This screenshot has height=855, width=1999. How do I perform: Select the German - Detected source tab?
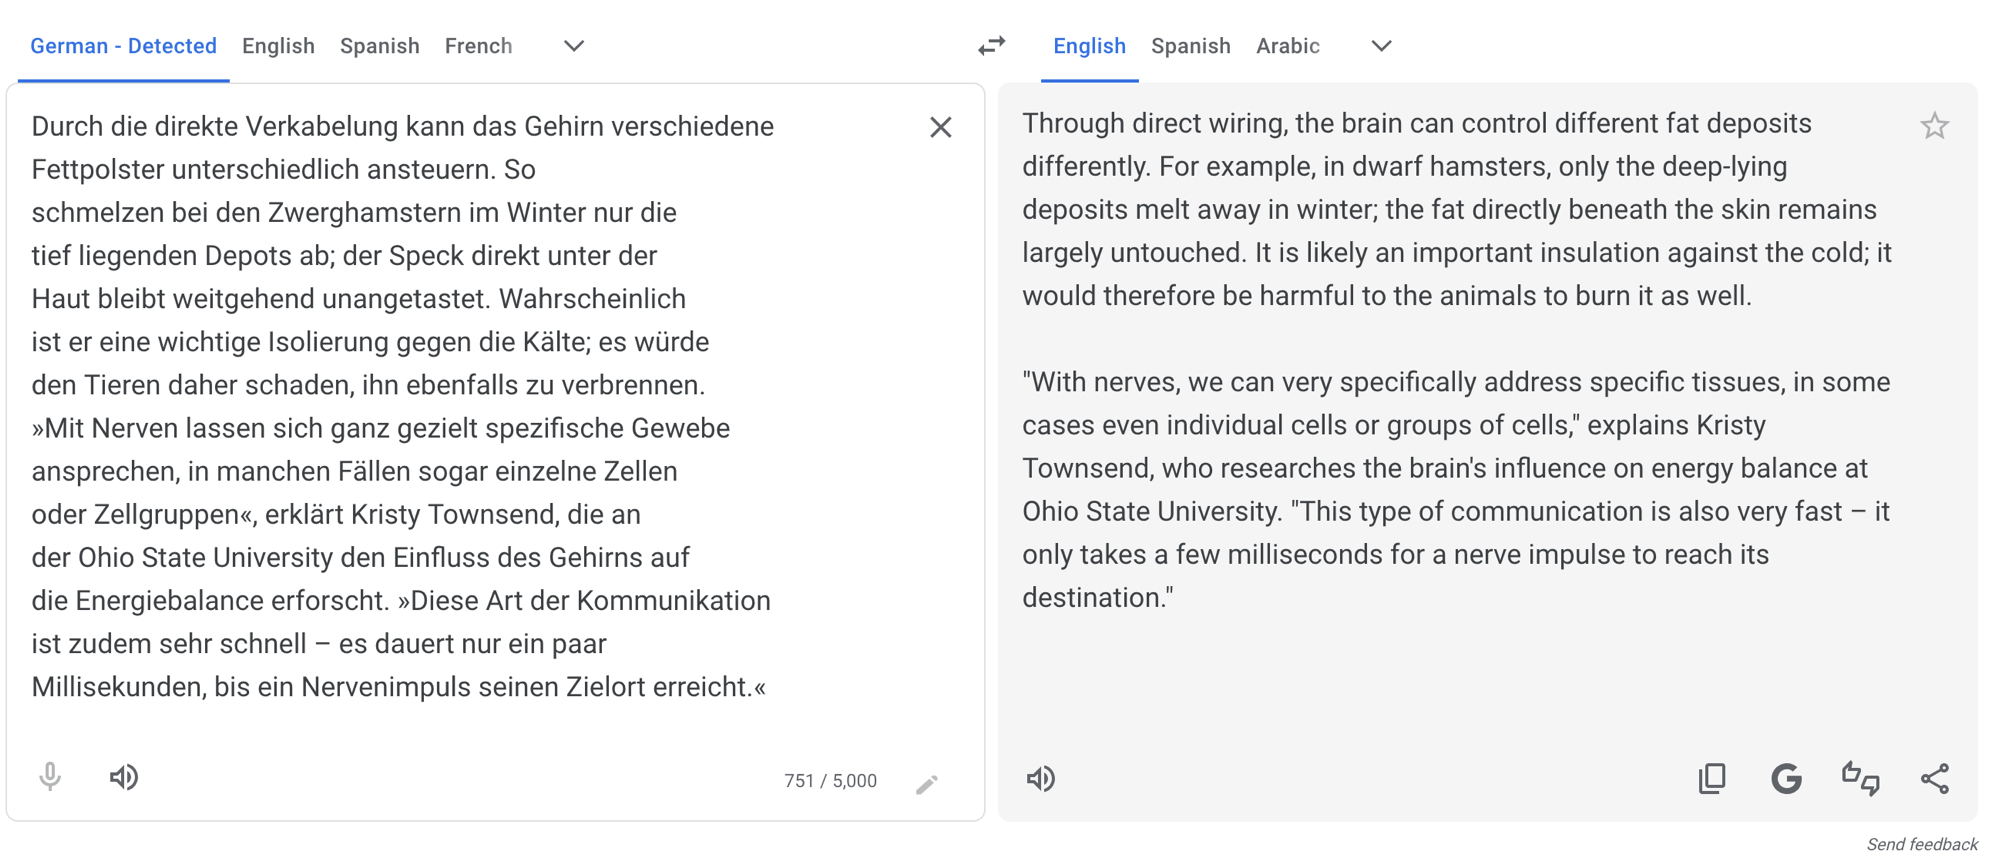coord(123,46)
